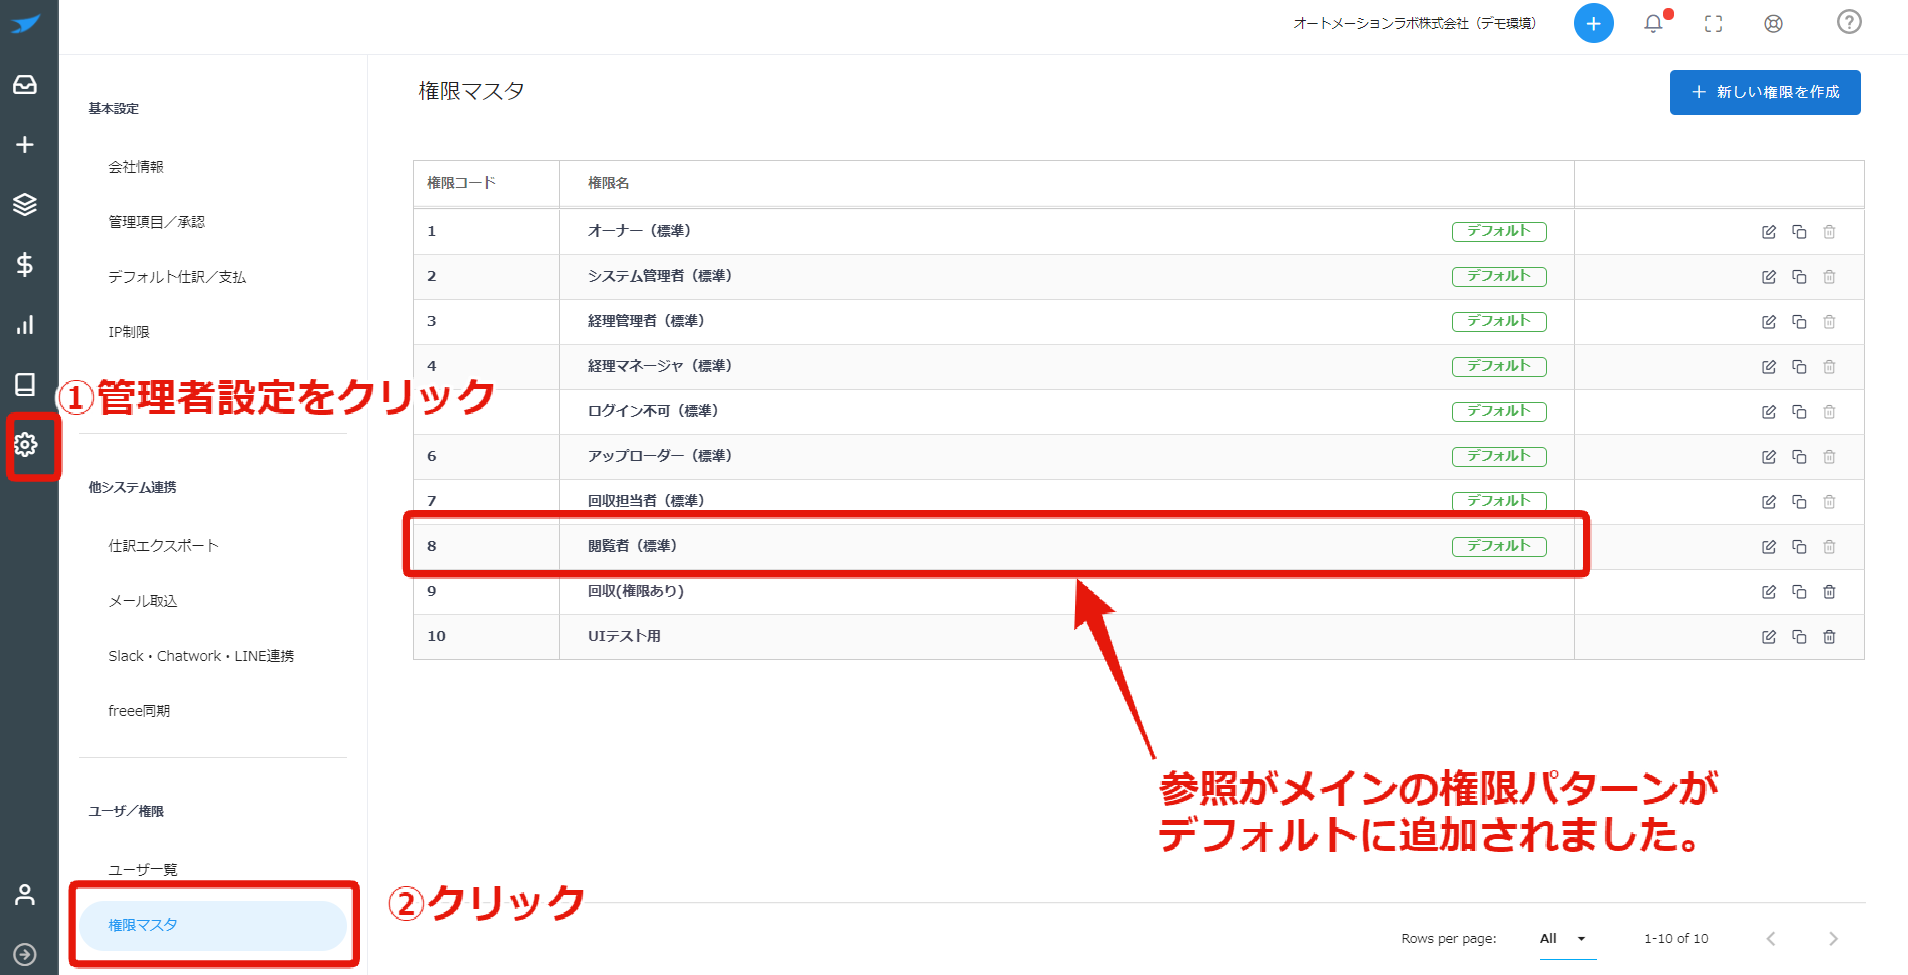Open メール取込 menu item
The image size is (1908, 975).
[x=143, y=601]
